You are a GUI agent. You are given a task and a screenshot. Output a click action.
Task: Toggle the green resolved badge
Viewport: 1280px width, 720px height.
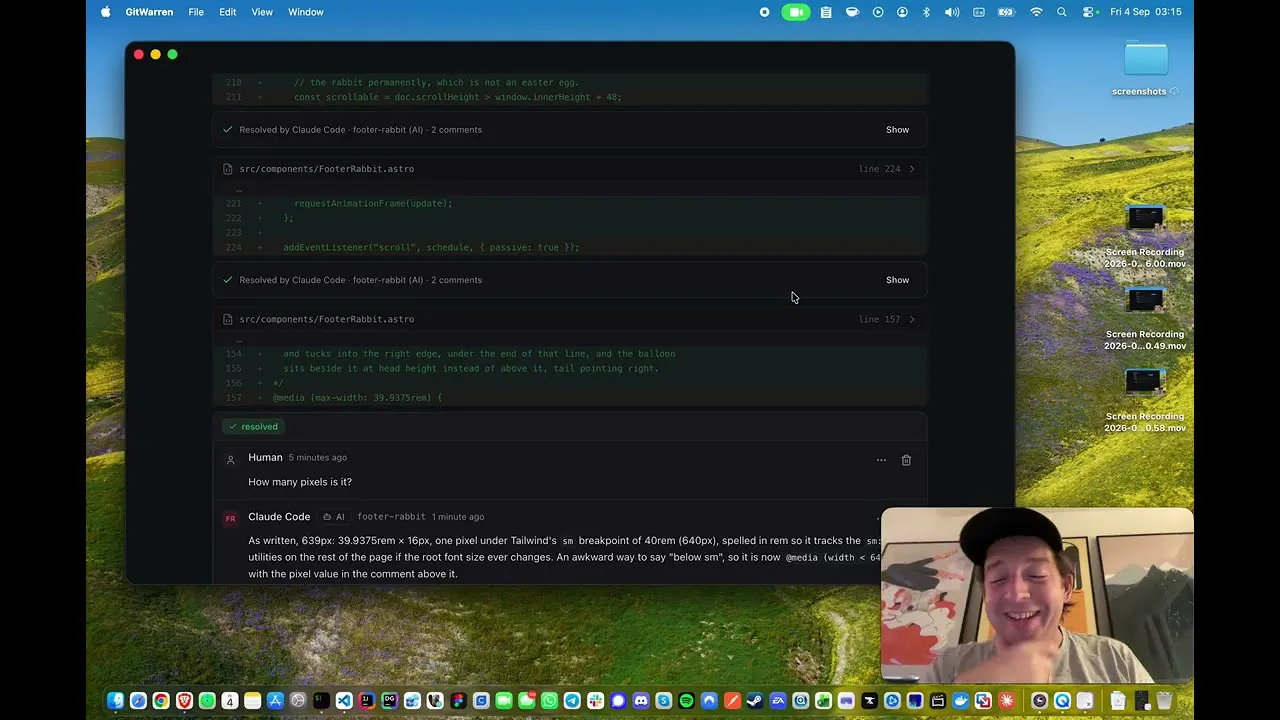click(253, 427)
